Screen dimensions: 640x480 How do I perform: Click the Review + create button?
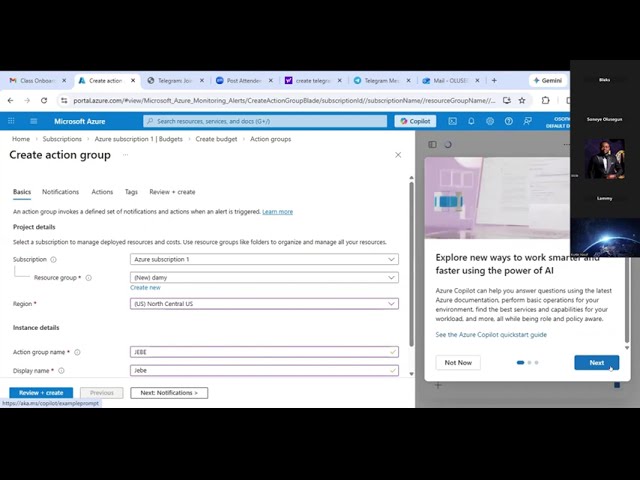tap(41, 393)
